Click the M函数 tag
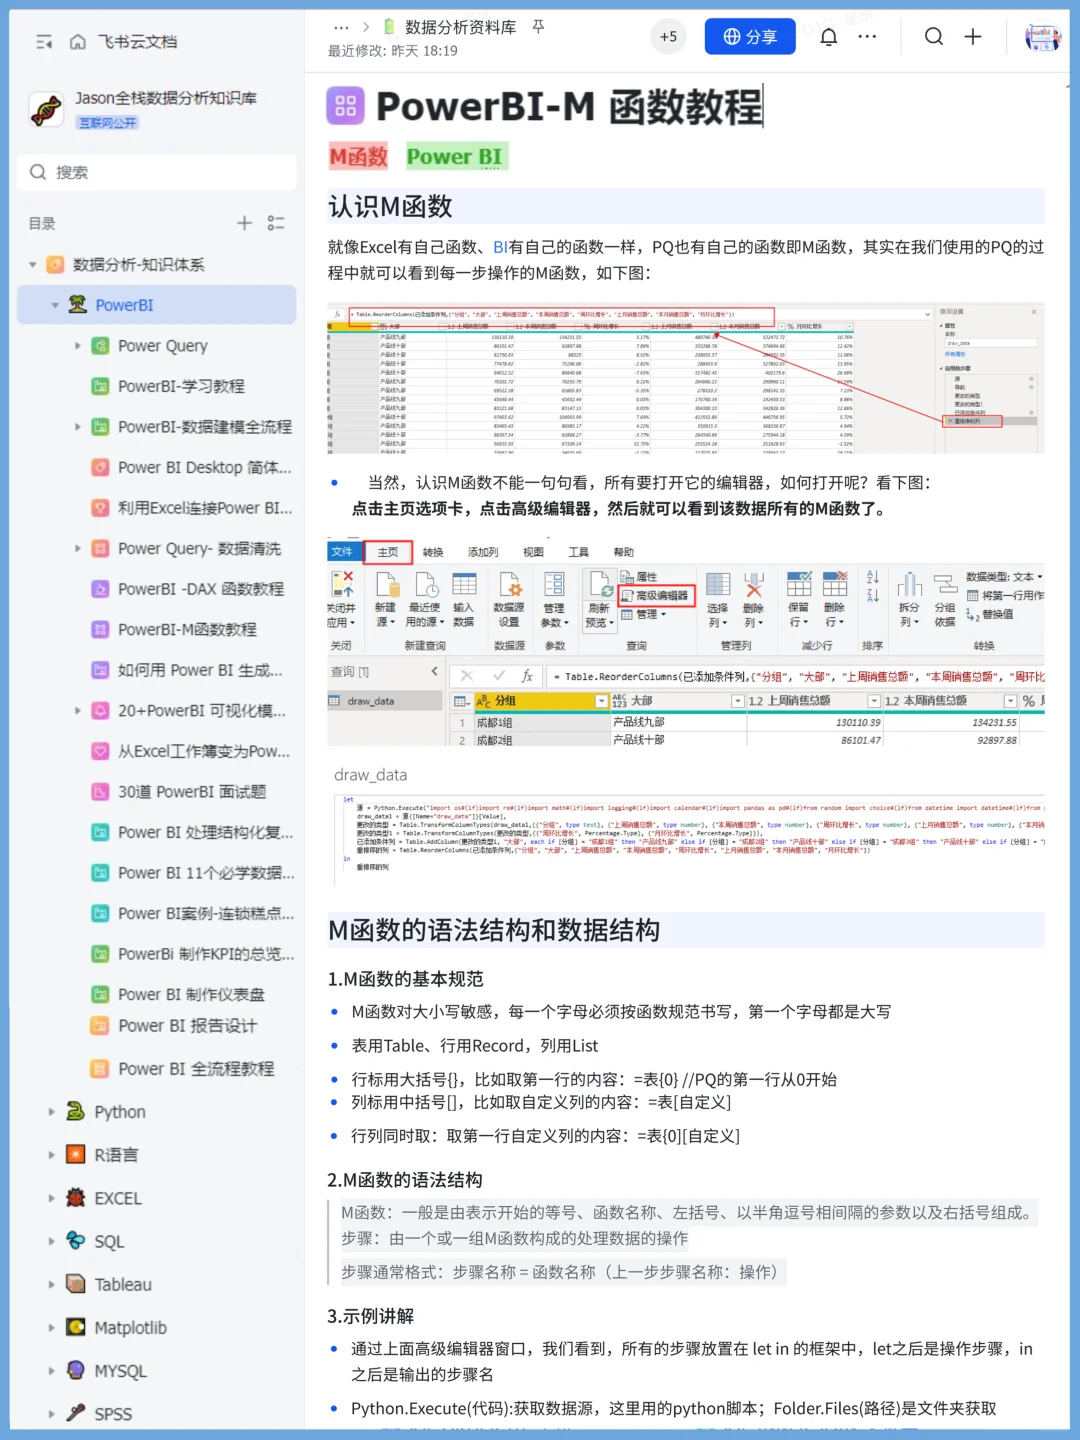 pos(359,157)
